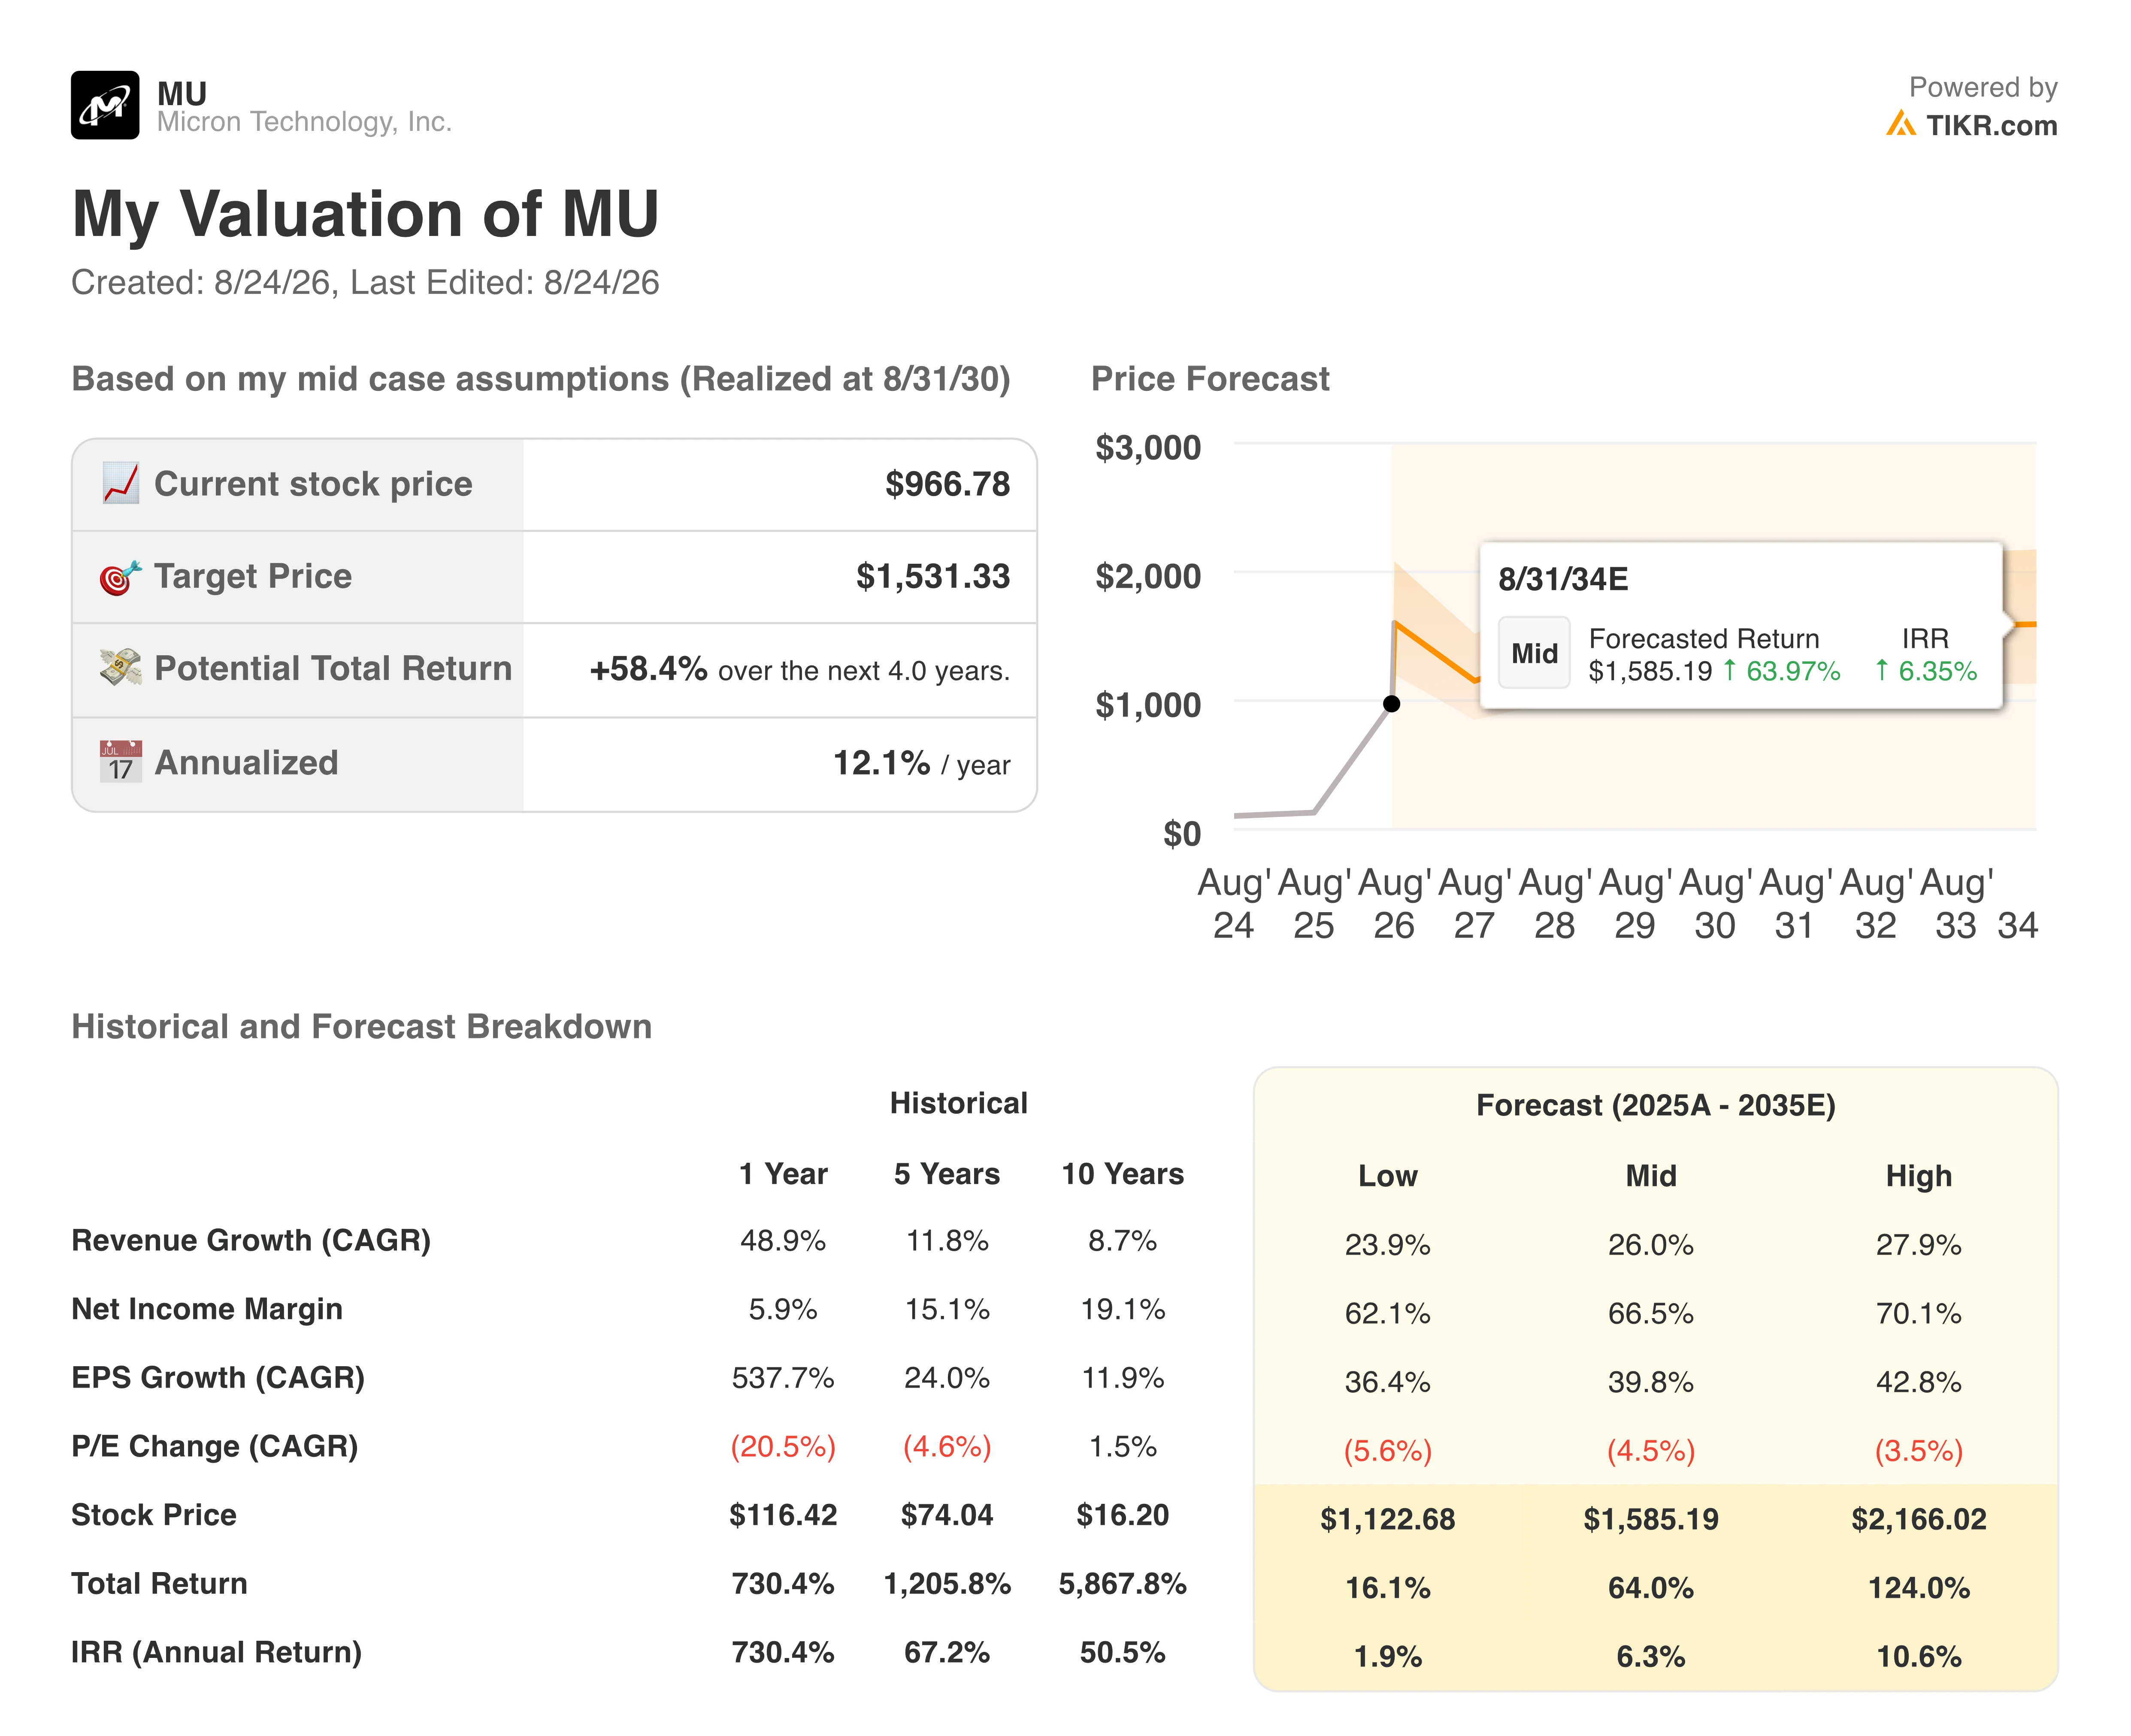Click the gray historical price line
The height and width of the screenshot is (1736, 2131).
[1352, 759]
